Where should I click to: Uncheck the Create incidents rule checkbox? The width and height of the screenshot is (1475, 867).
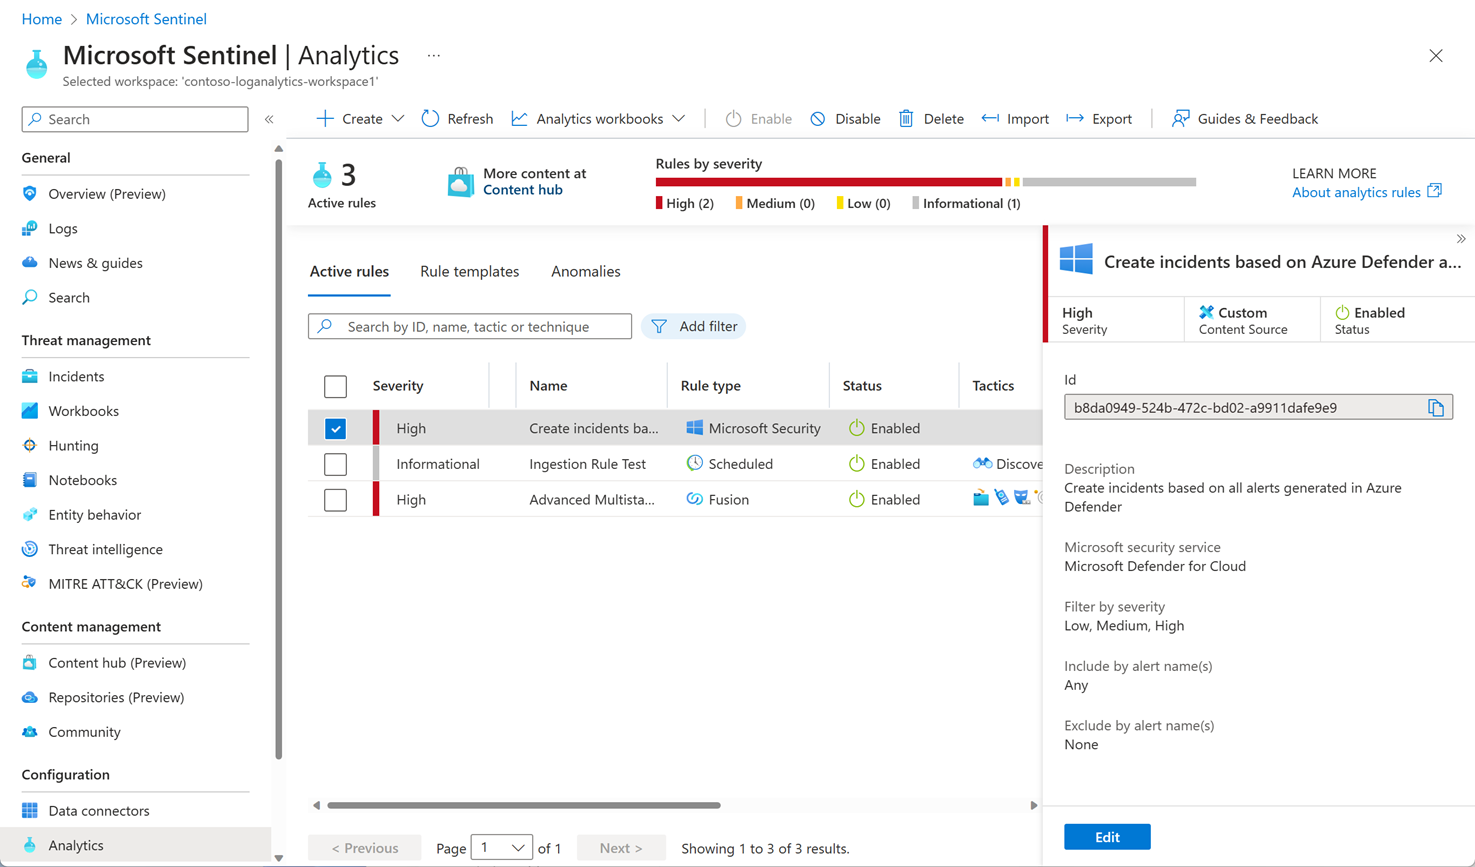[x=335, y=428]
